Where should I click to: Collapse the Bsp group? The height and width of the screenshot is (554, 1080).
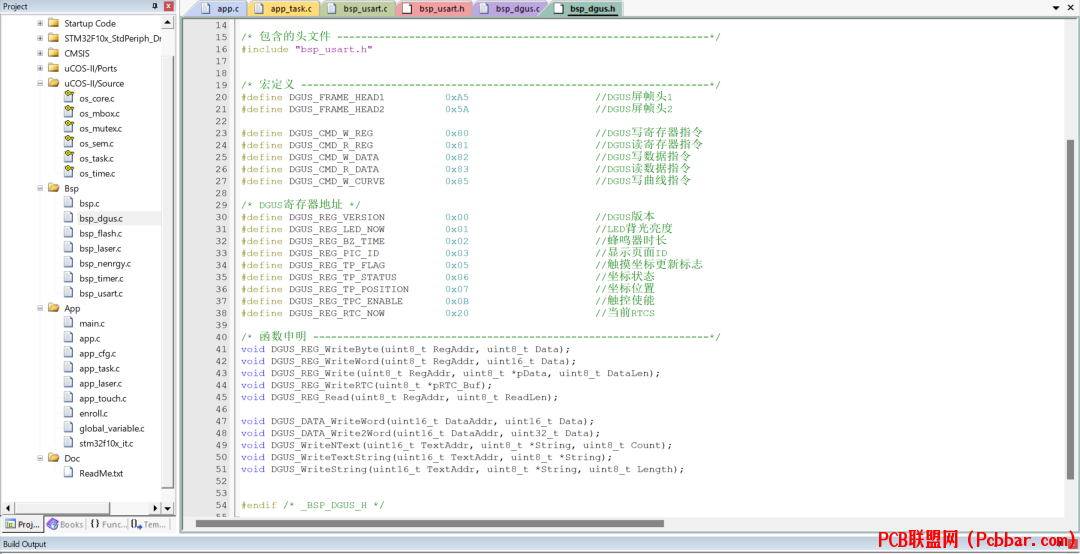pos(40,188)
